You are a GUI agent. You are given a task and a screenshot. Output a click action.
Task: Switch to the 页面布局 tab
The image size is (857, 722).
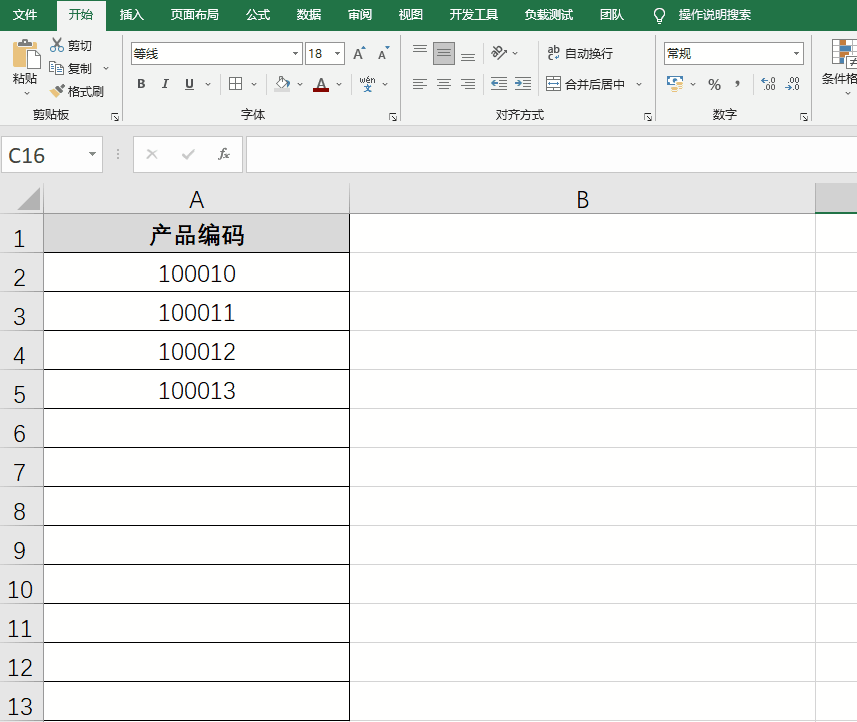point(195,15)
